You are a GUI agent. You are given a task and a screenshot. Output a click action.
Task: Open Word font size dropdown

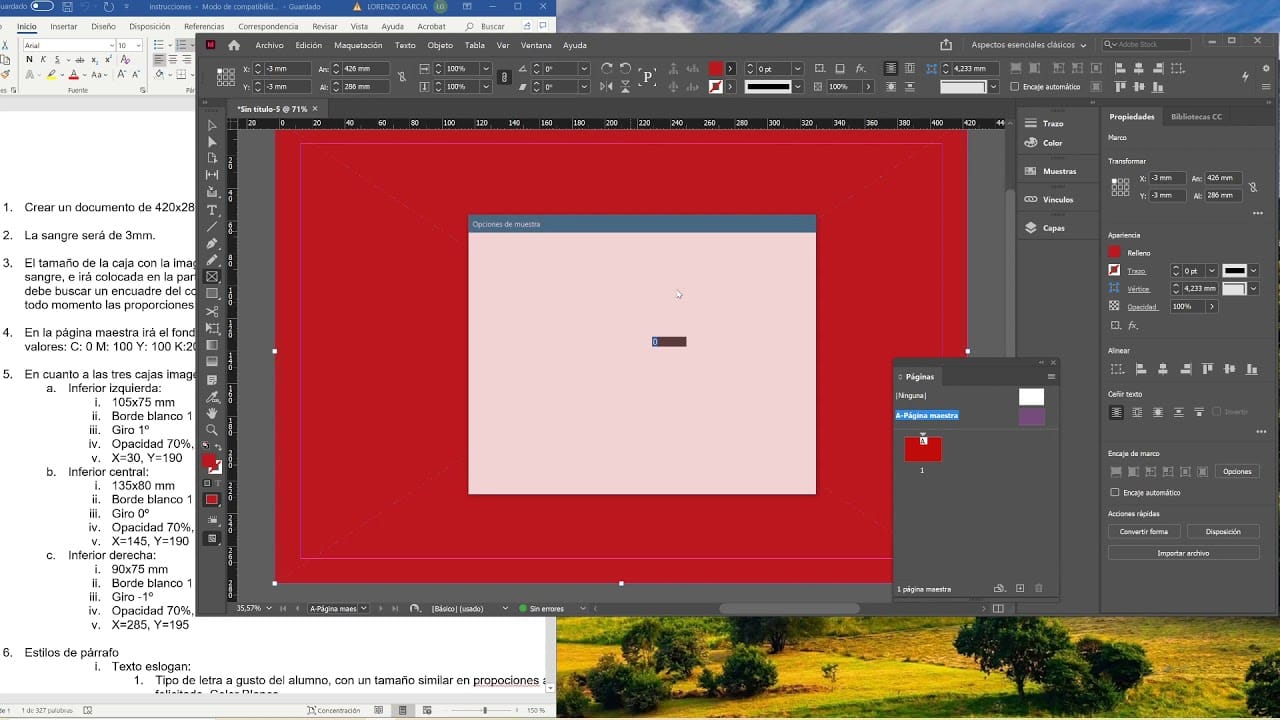click(x=137, y=45)
